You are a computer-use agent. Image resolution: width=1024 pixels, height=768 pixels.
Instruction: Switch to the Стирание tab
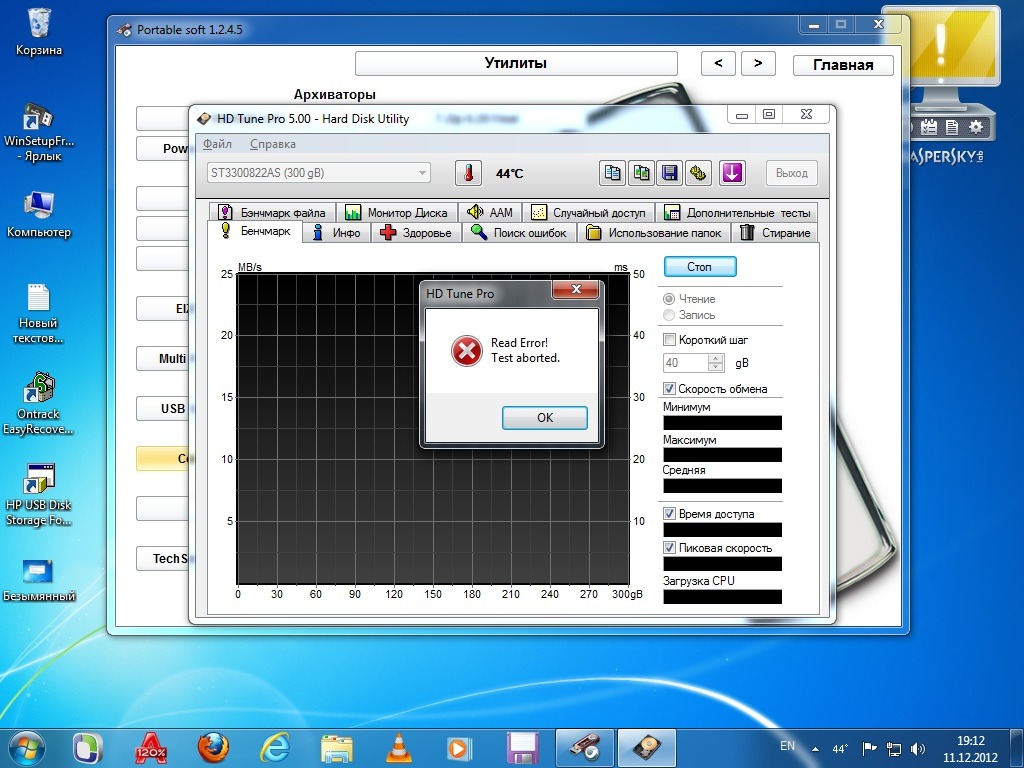(775, 232)
